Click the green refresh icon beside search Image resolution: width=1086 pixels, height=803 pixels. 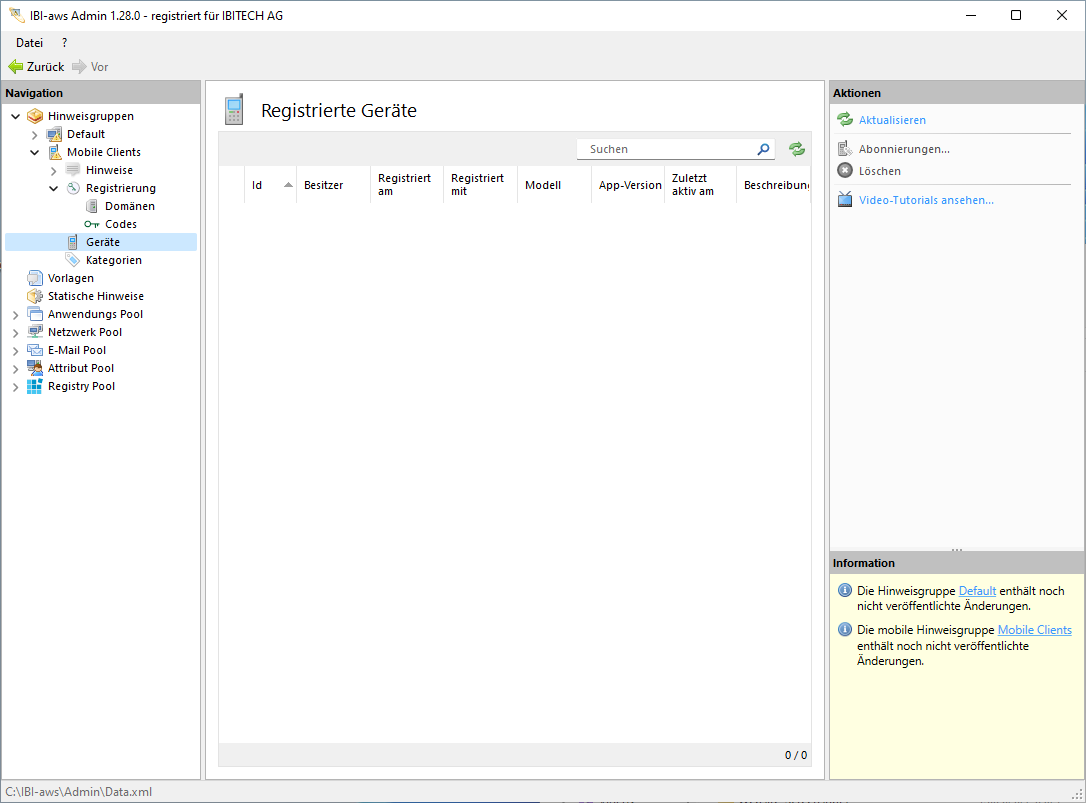tap(796, 149)
